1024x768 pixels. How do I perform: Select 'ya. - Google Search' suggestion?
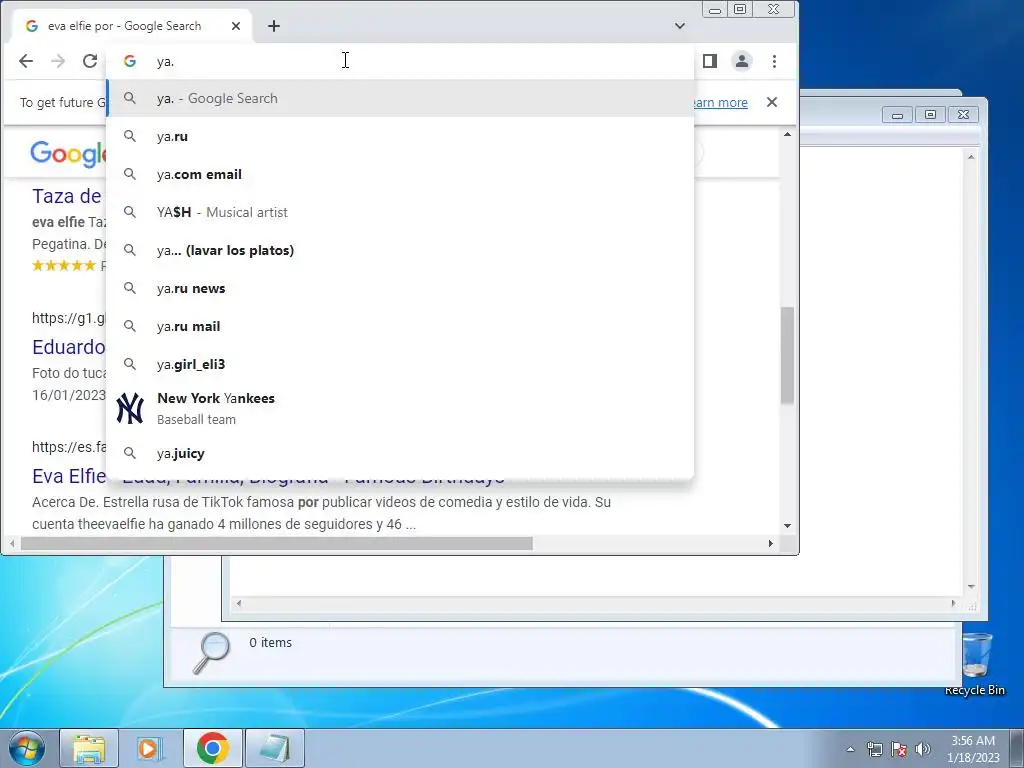(400, 99)
